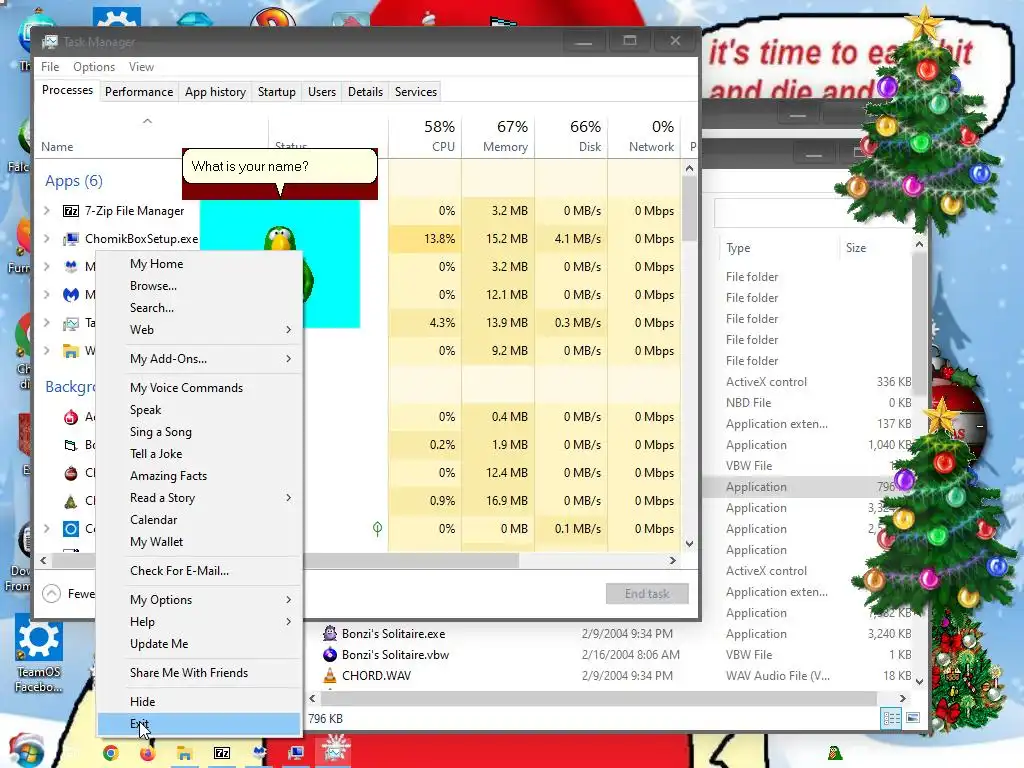
Task: Switch to the Users tab
Action: pyautogui.click(x=322, y=92)
